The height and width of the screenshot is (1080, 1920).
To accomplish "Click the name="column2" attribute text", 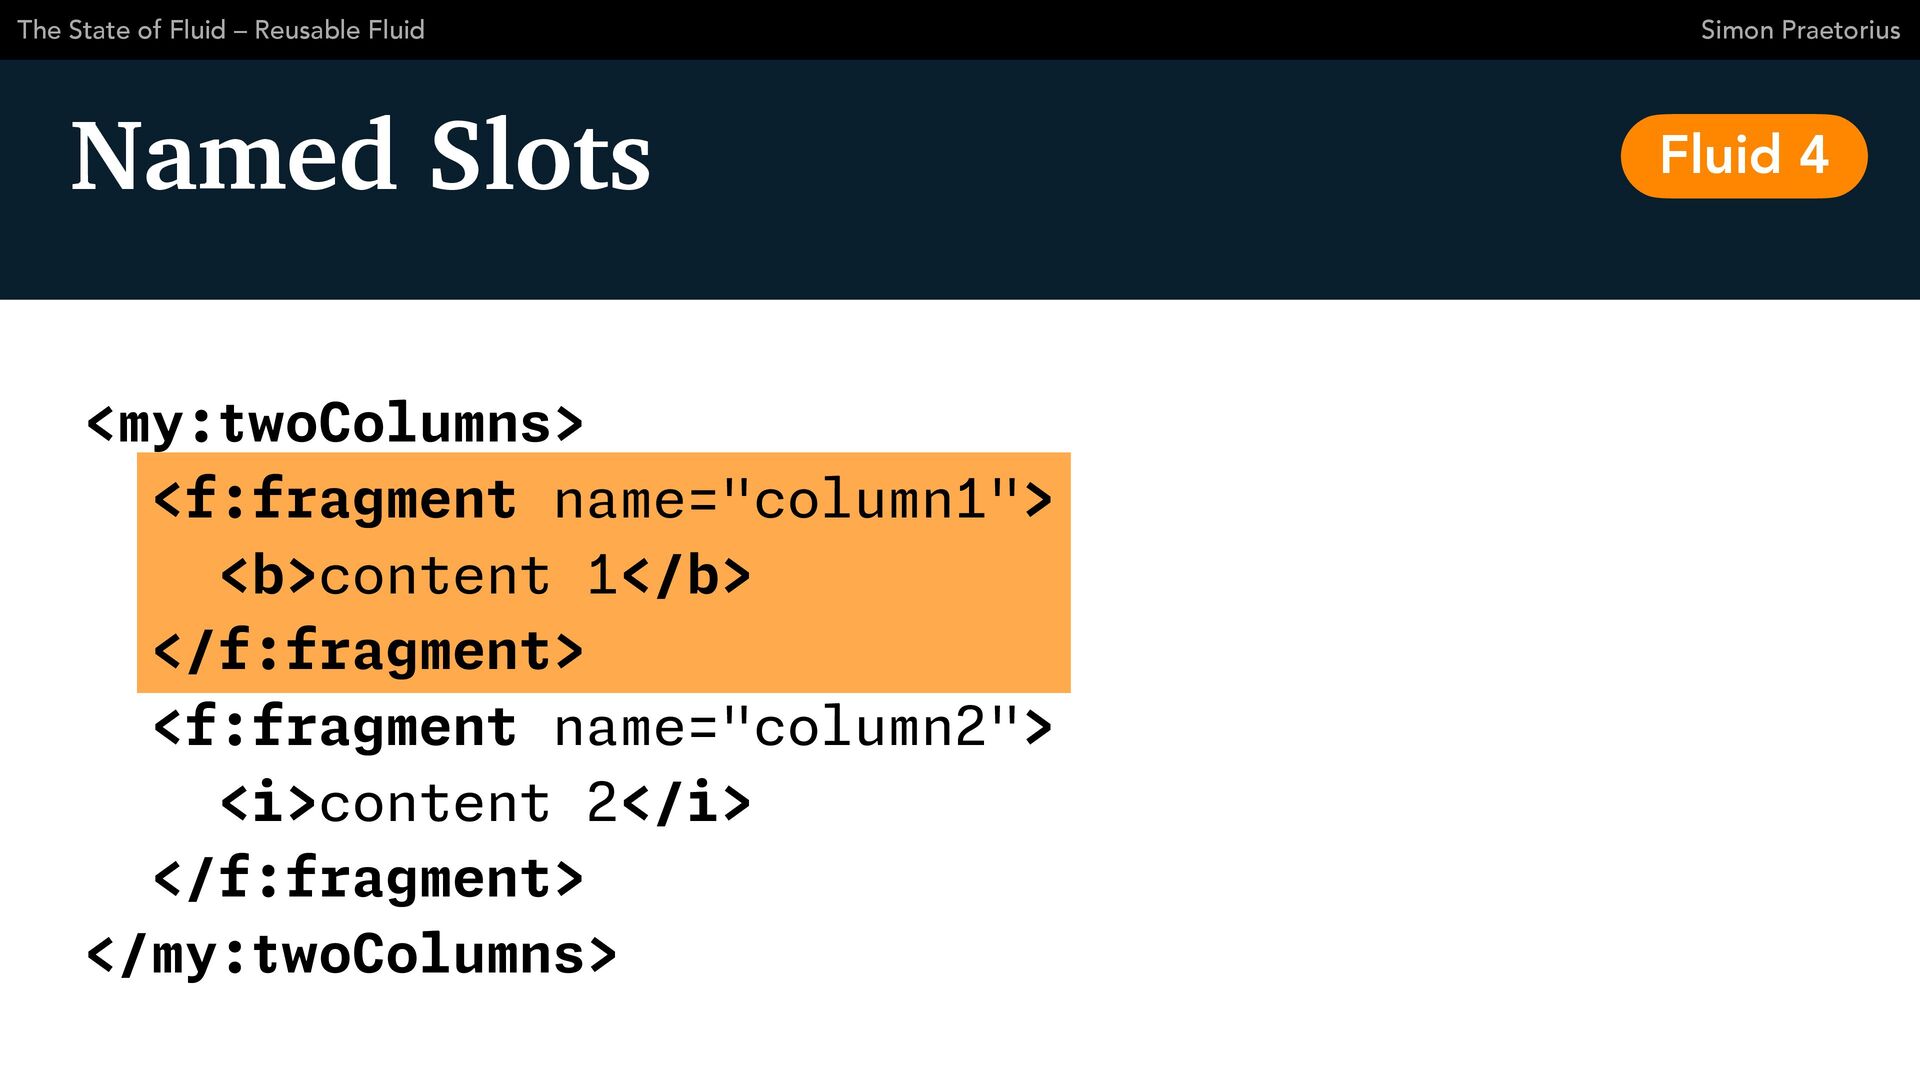I will (787, 727).
